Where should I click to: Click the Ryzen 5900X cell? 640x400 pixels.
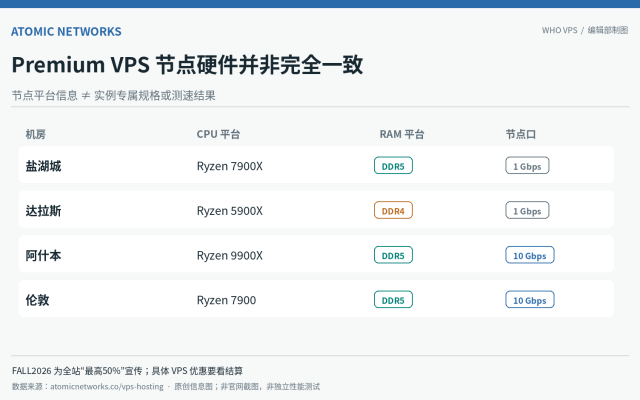click(x=229, y=211)
